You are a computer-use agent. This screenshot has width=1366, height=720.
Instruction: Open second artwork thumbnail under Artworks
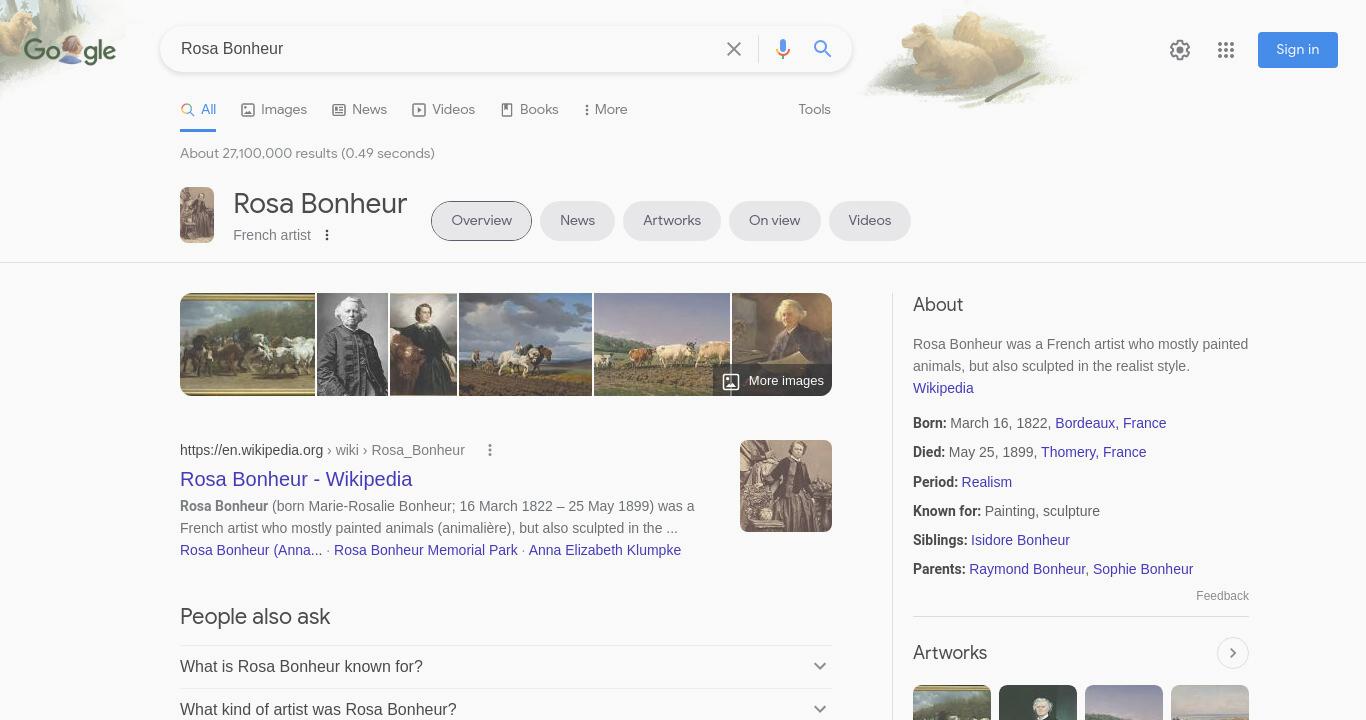(1038, 702)
